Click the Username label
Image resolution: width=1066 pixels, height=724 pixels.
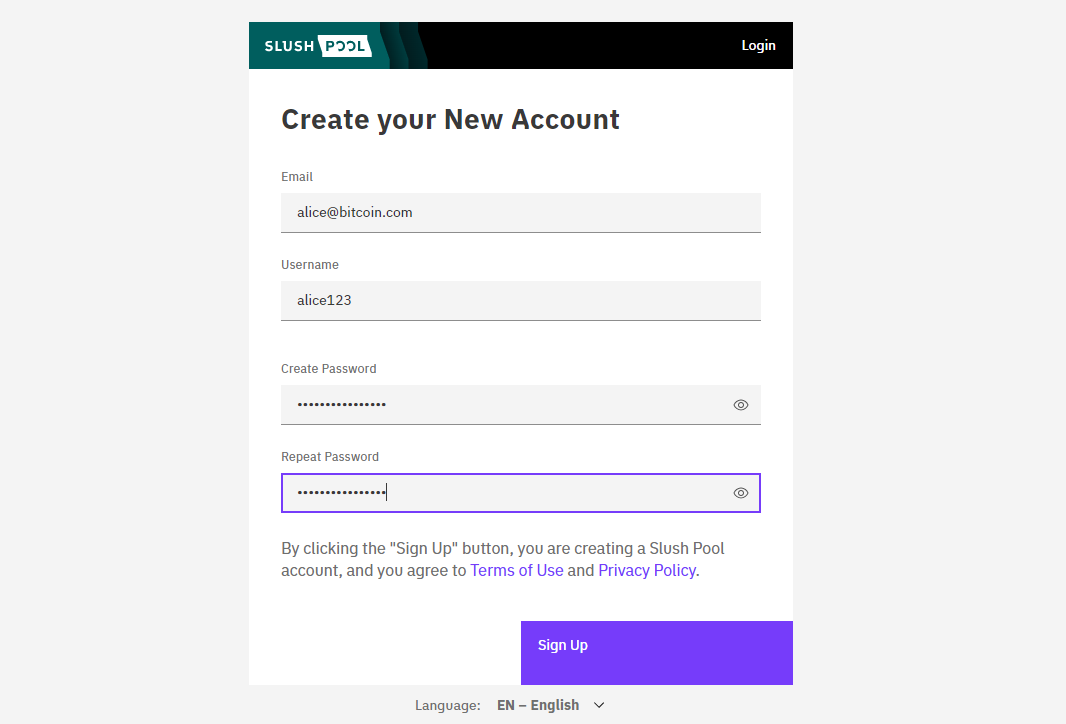[x=310, y=264]
